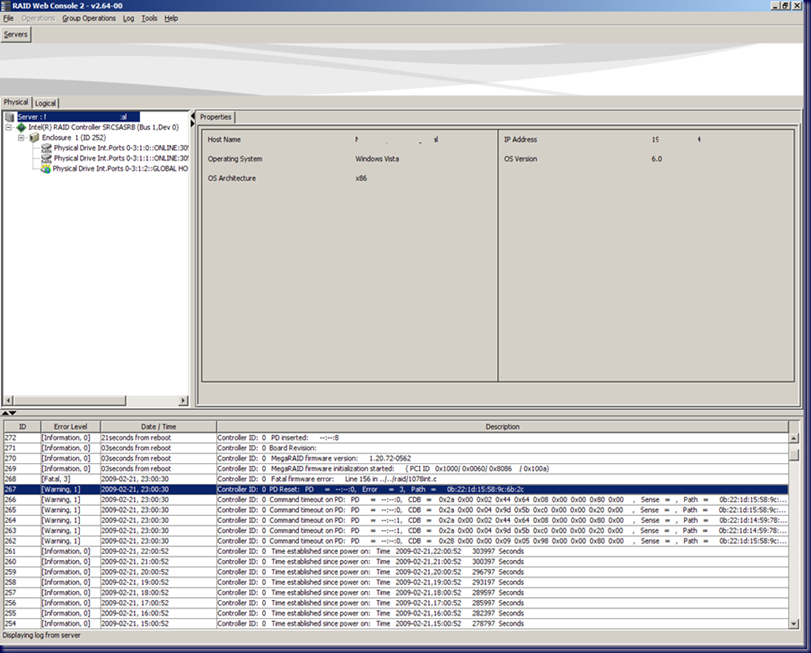Click tree pane horizontal scrollbar thumb
The height and width of the screenshot is (653, 811).
coord(69,401)
